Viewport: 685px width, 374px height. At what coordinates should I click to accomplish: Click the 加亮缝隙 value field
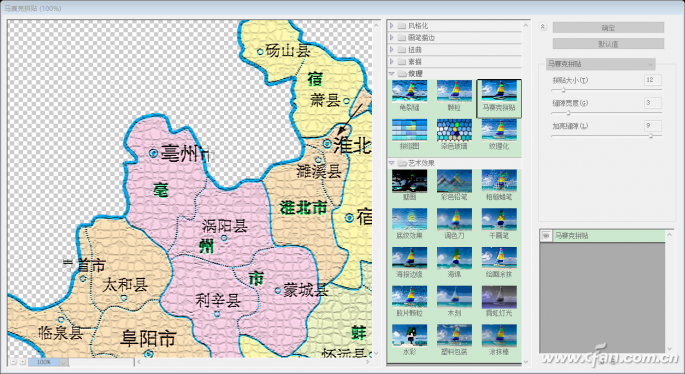click(653, 126)
